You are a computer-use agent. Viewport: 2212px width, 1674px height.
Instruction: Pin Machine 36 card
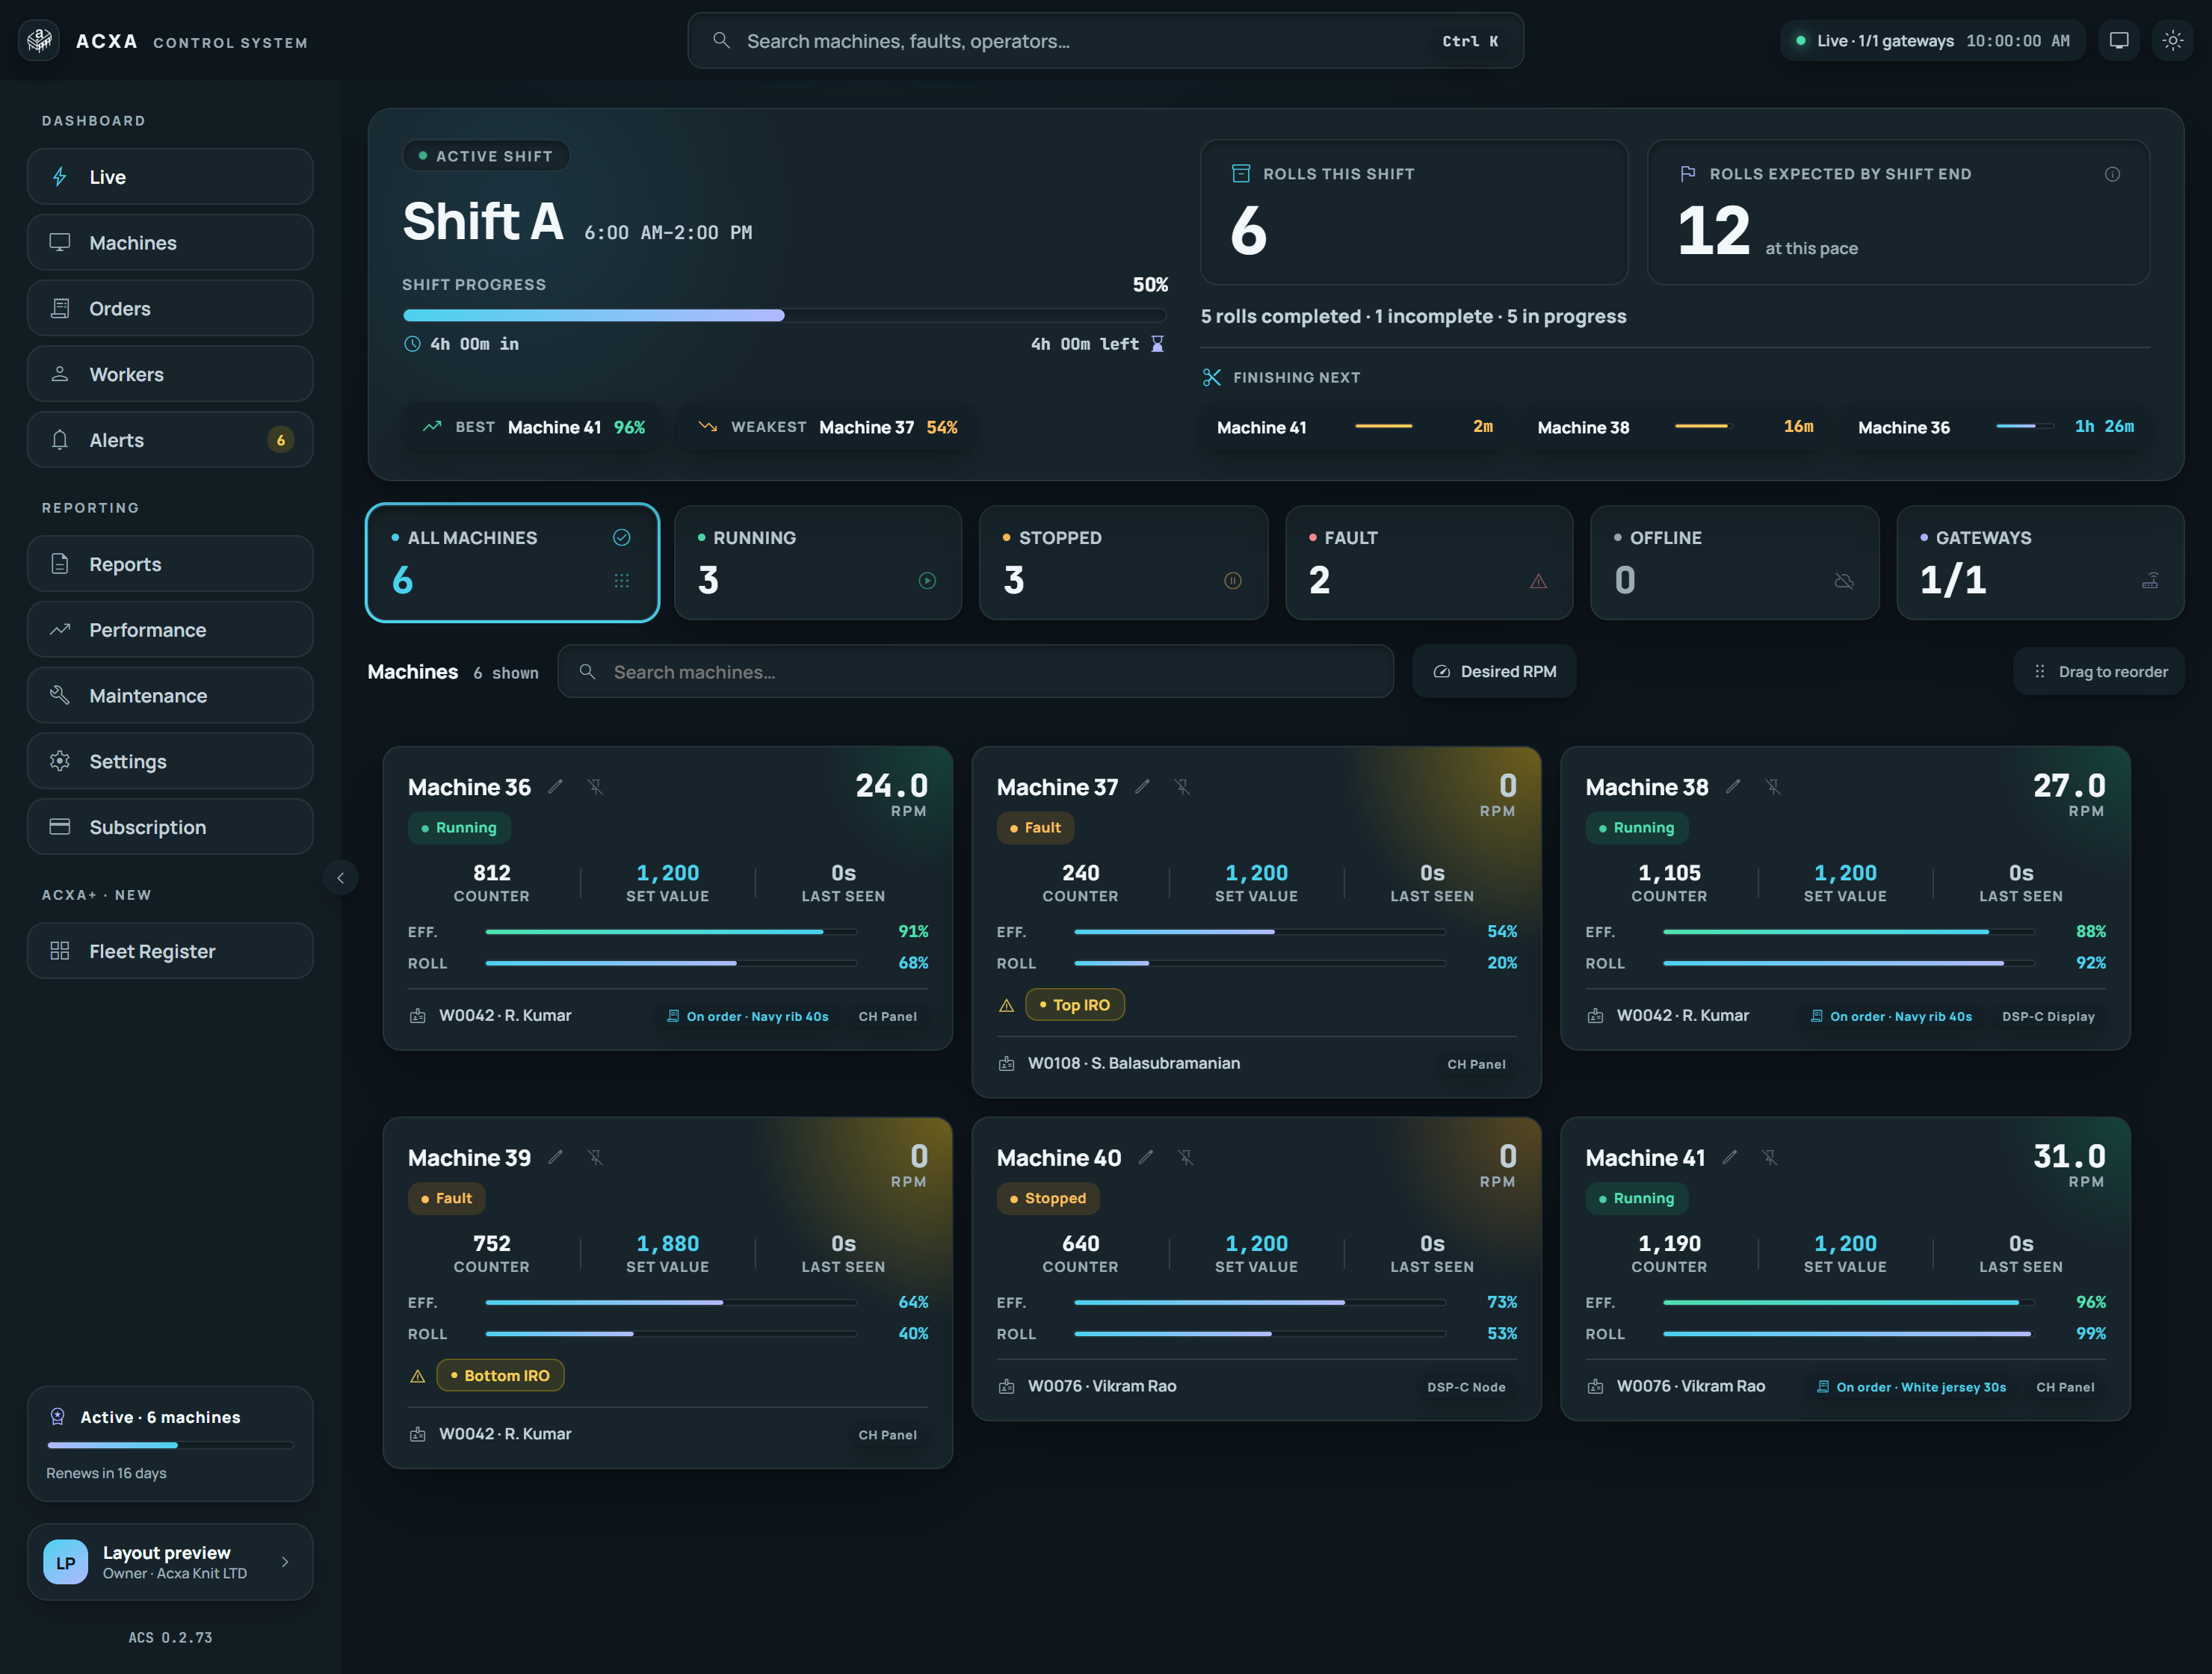point(595,787)
